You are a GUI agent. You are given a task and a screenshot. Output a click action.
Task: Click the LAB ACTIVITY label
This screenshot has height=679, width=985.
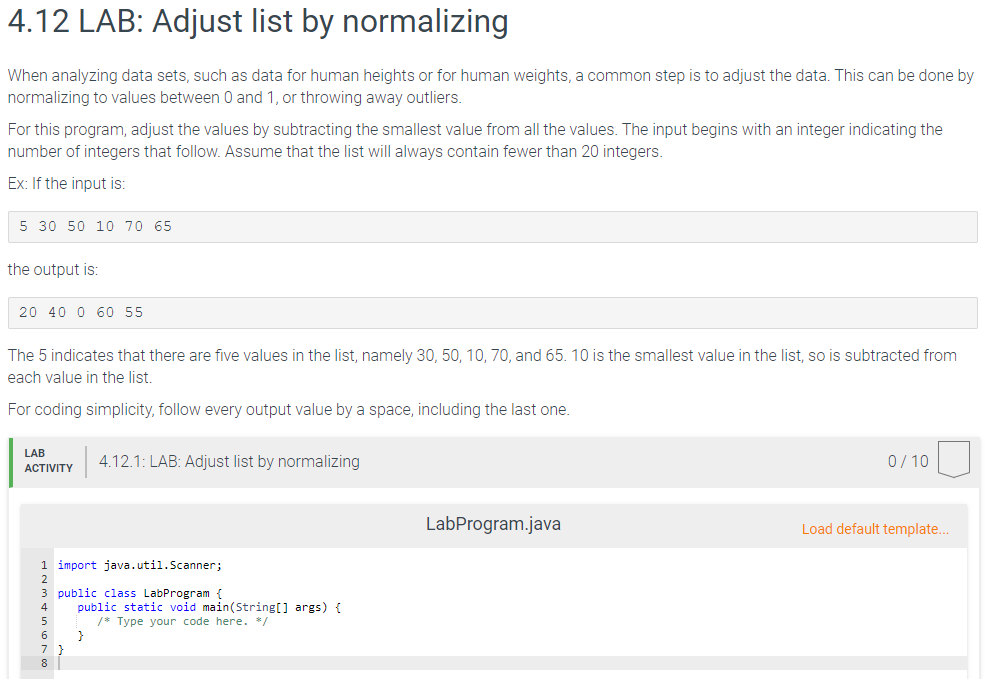pos(48,461)
